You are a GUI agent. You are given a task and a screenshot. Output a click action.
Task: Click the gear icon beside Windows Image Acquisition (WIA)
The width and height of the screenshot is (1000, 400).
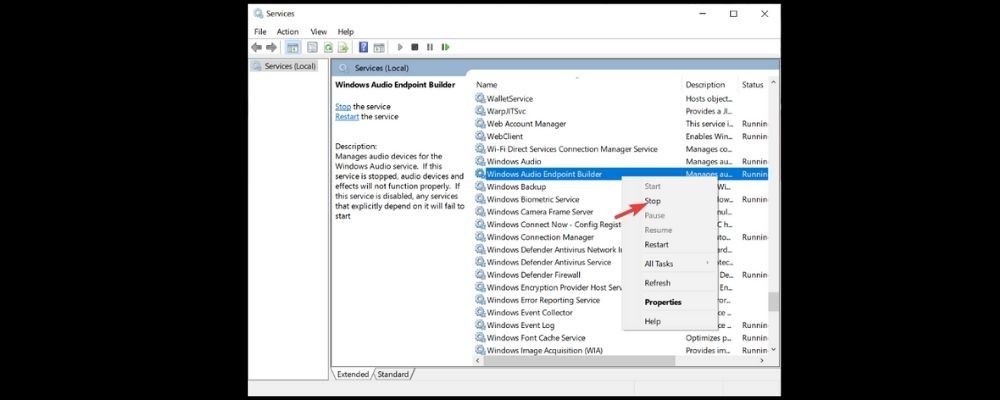(480, 350)
